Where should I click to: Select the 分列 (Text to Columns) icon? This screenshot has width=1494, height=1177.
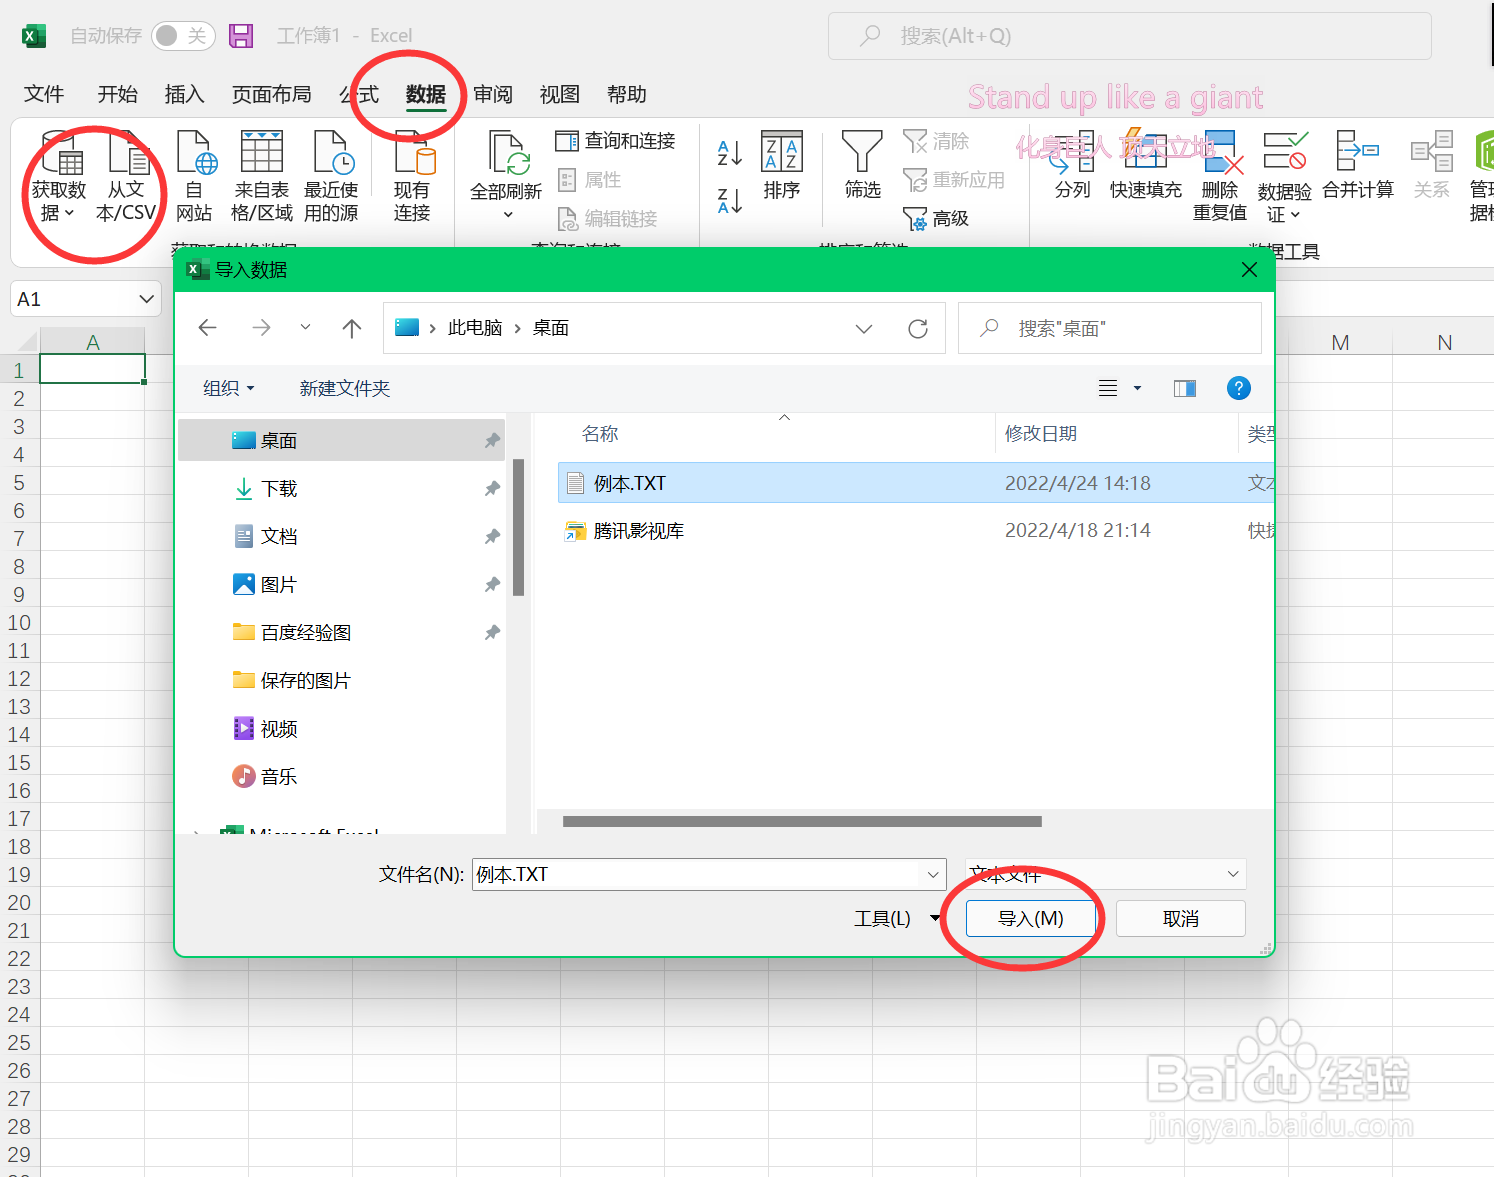1071,175
